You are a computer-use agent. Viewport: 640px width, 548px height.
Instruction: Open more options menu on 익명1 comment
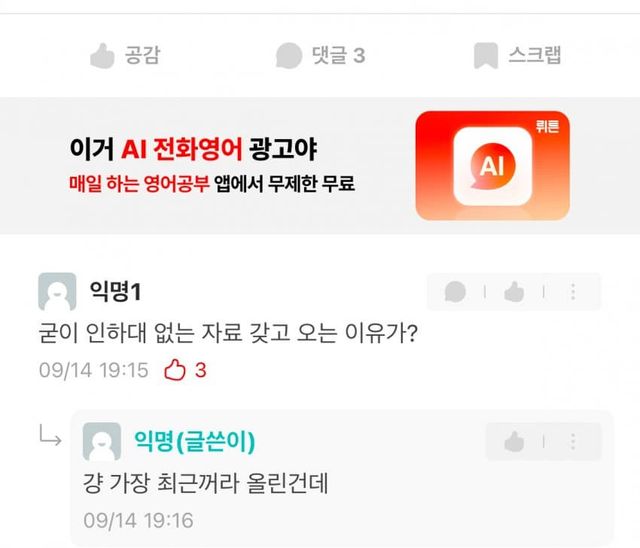pyautogui.click(x=573, y=292)
